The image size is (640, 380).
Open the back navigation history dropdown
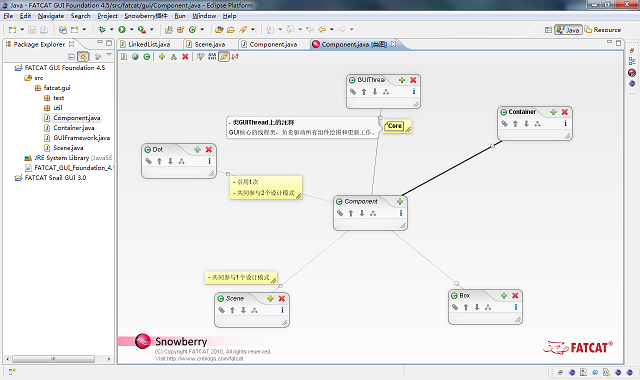click(331, 29)
